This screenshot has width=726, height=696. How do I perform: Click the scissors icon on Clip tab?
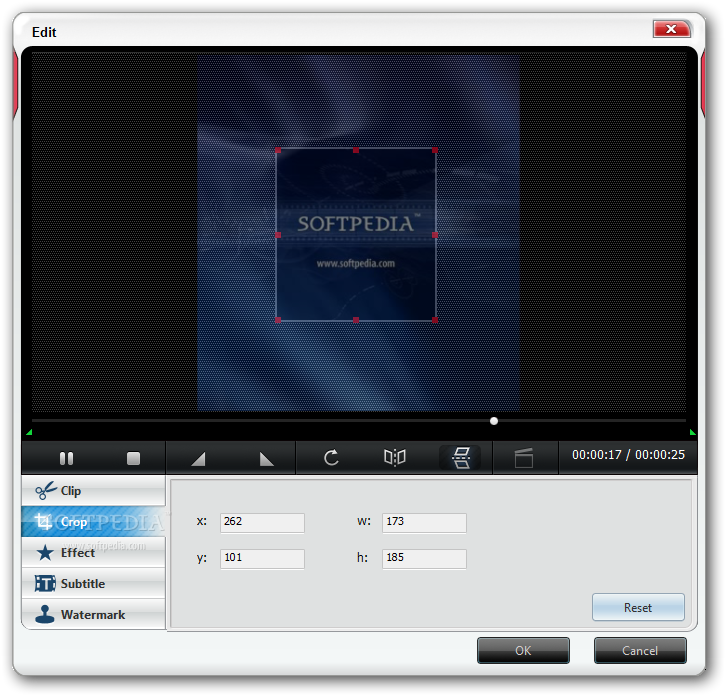tap(45, 491)
